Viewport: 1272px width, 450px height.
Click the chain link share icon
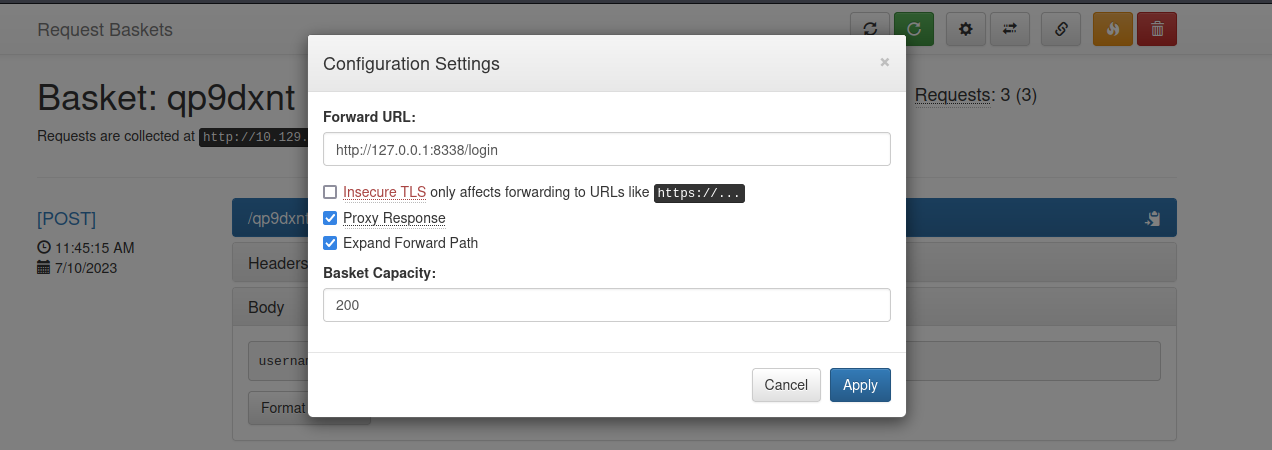[1061, 29]
